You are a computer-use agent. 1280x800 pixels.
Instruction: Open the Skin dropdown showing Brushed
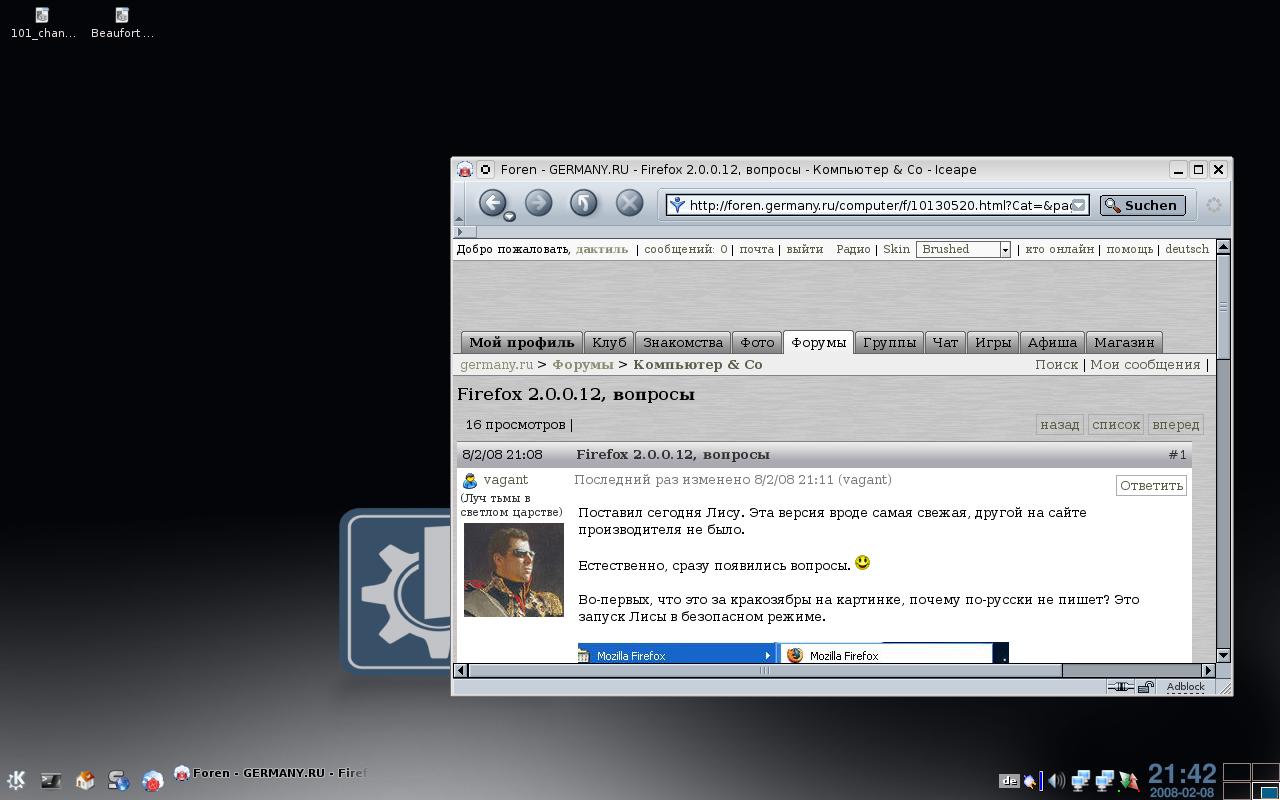pos(963,249)
